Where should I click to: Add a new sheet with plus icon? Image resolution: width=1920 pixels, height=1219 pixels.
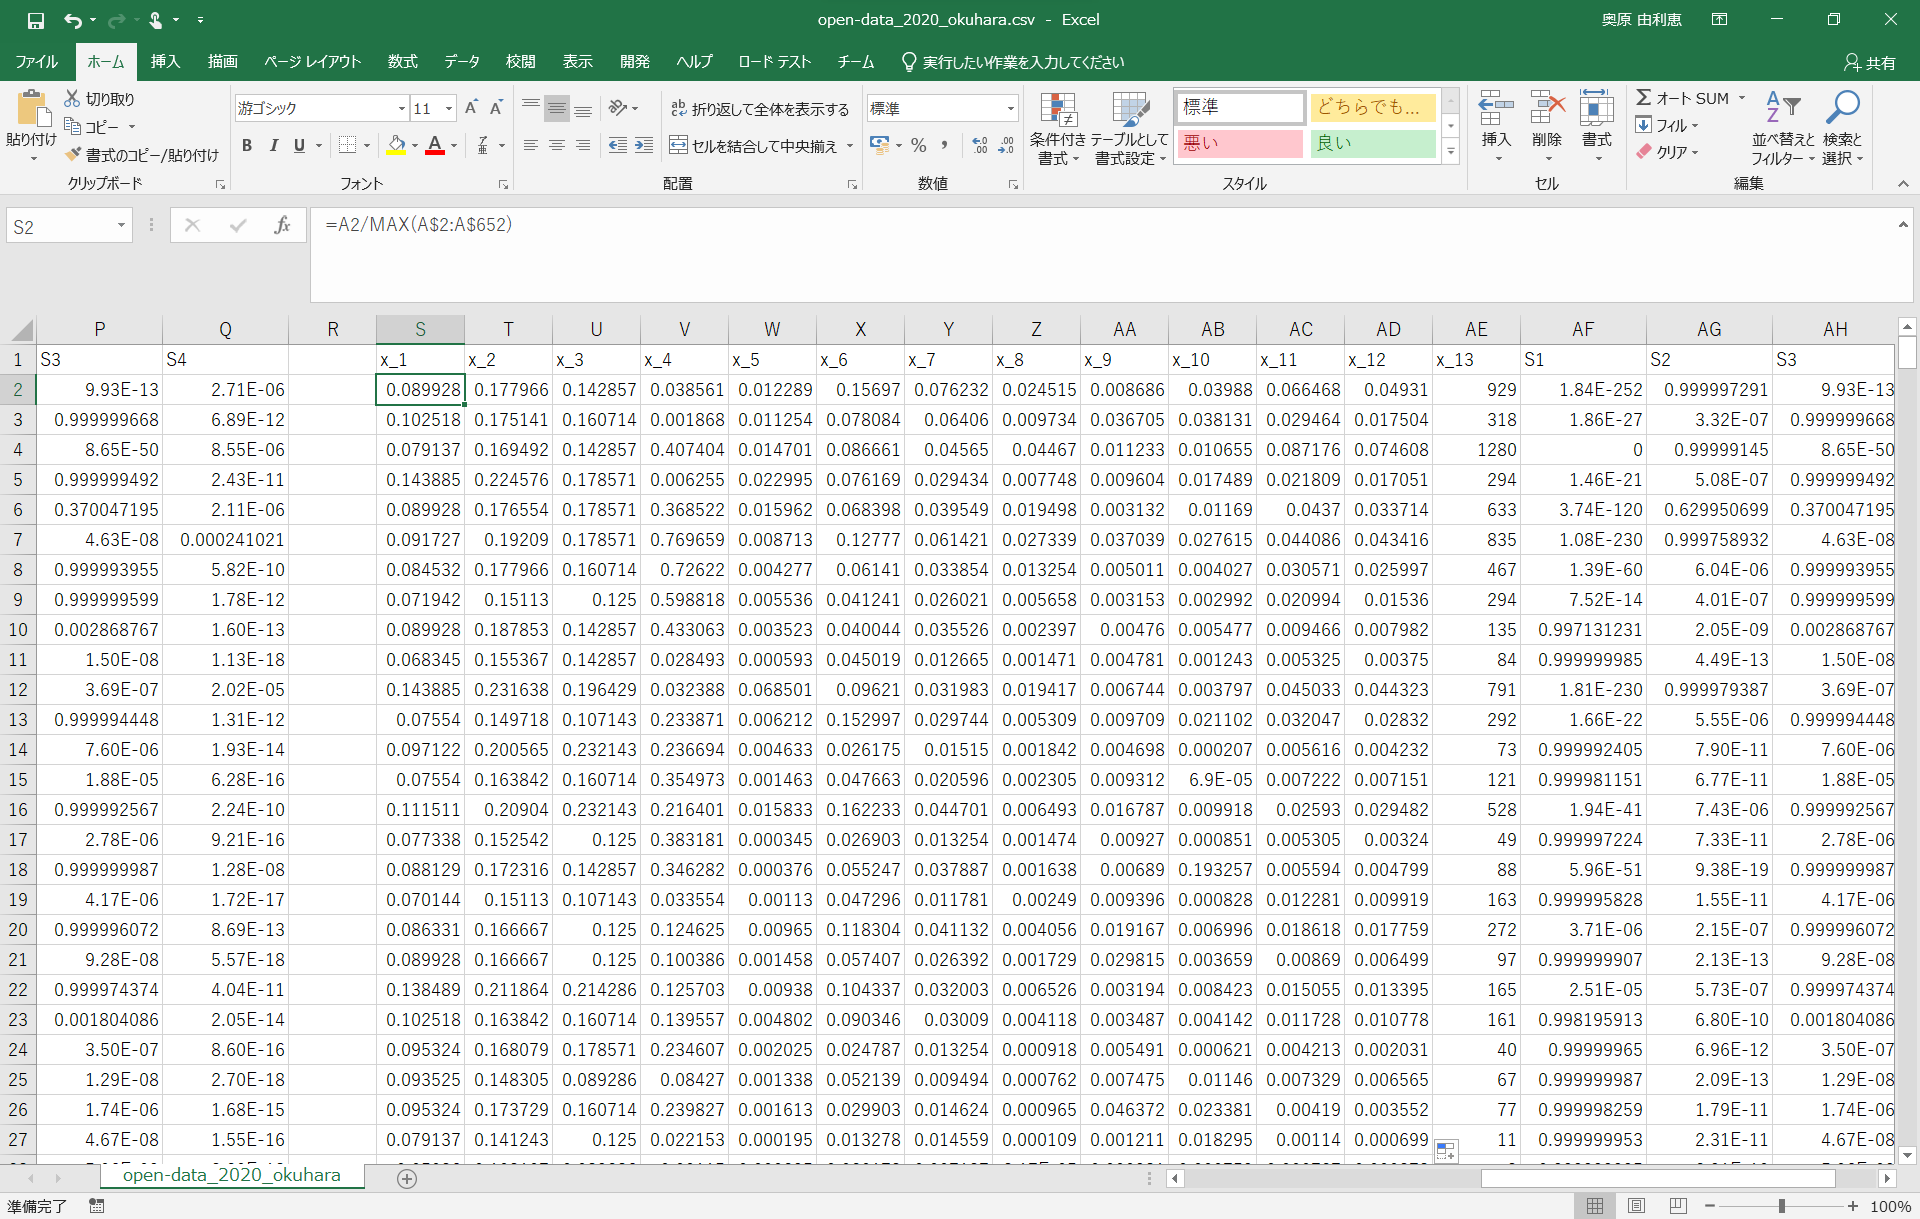point(407,1178)
